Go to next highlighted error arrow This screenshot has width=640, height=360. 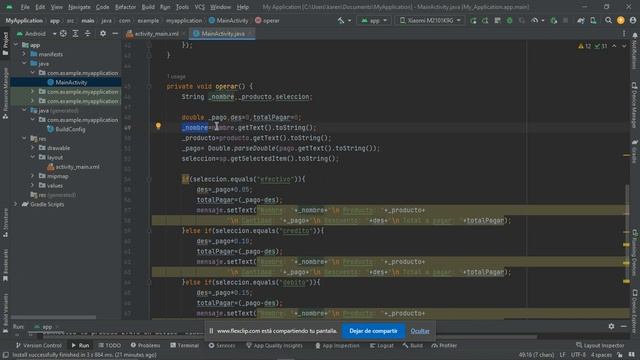click(x=624, y=46)
